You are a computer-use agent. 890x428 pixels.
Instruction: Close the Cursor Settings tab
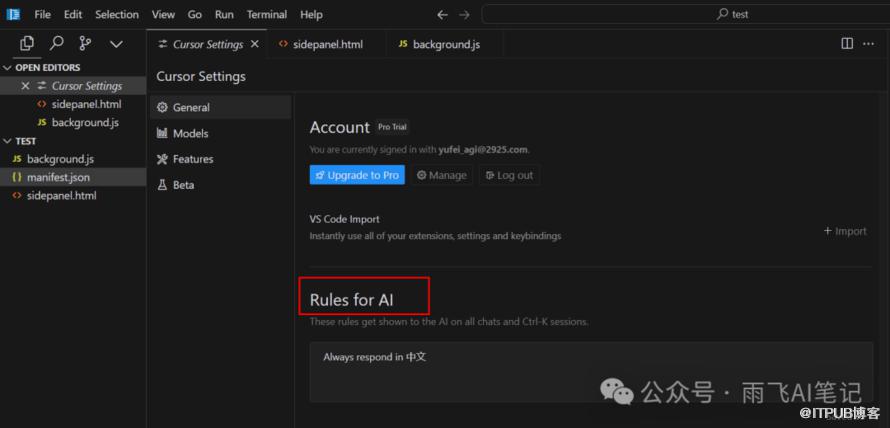(x=255, y=44)
